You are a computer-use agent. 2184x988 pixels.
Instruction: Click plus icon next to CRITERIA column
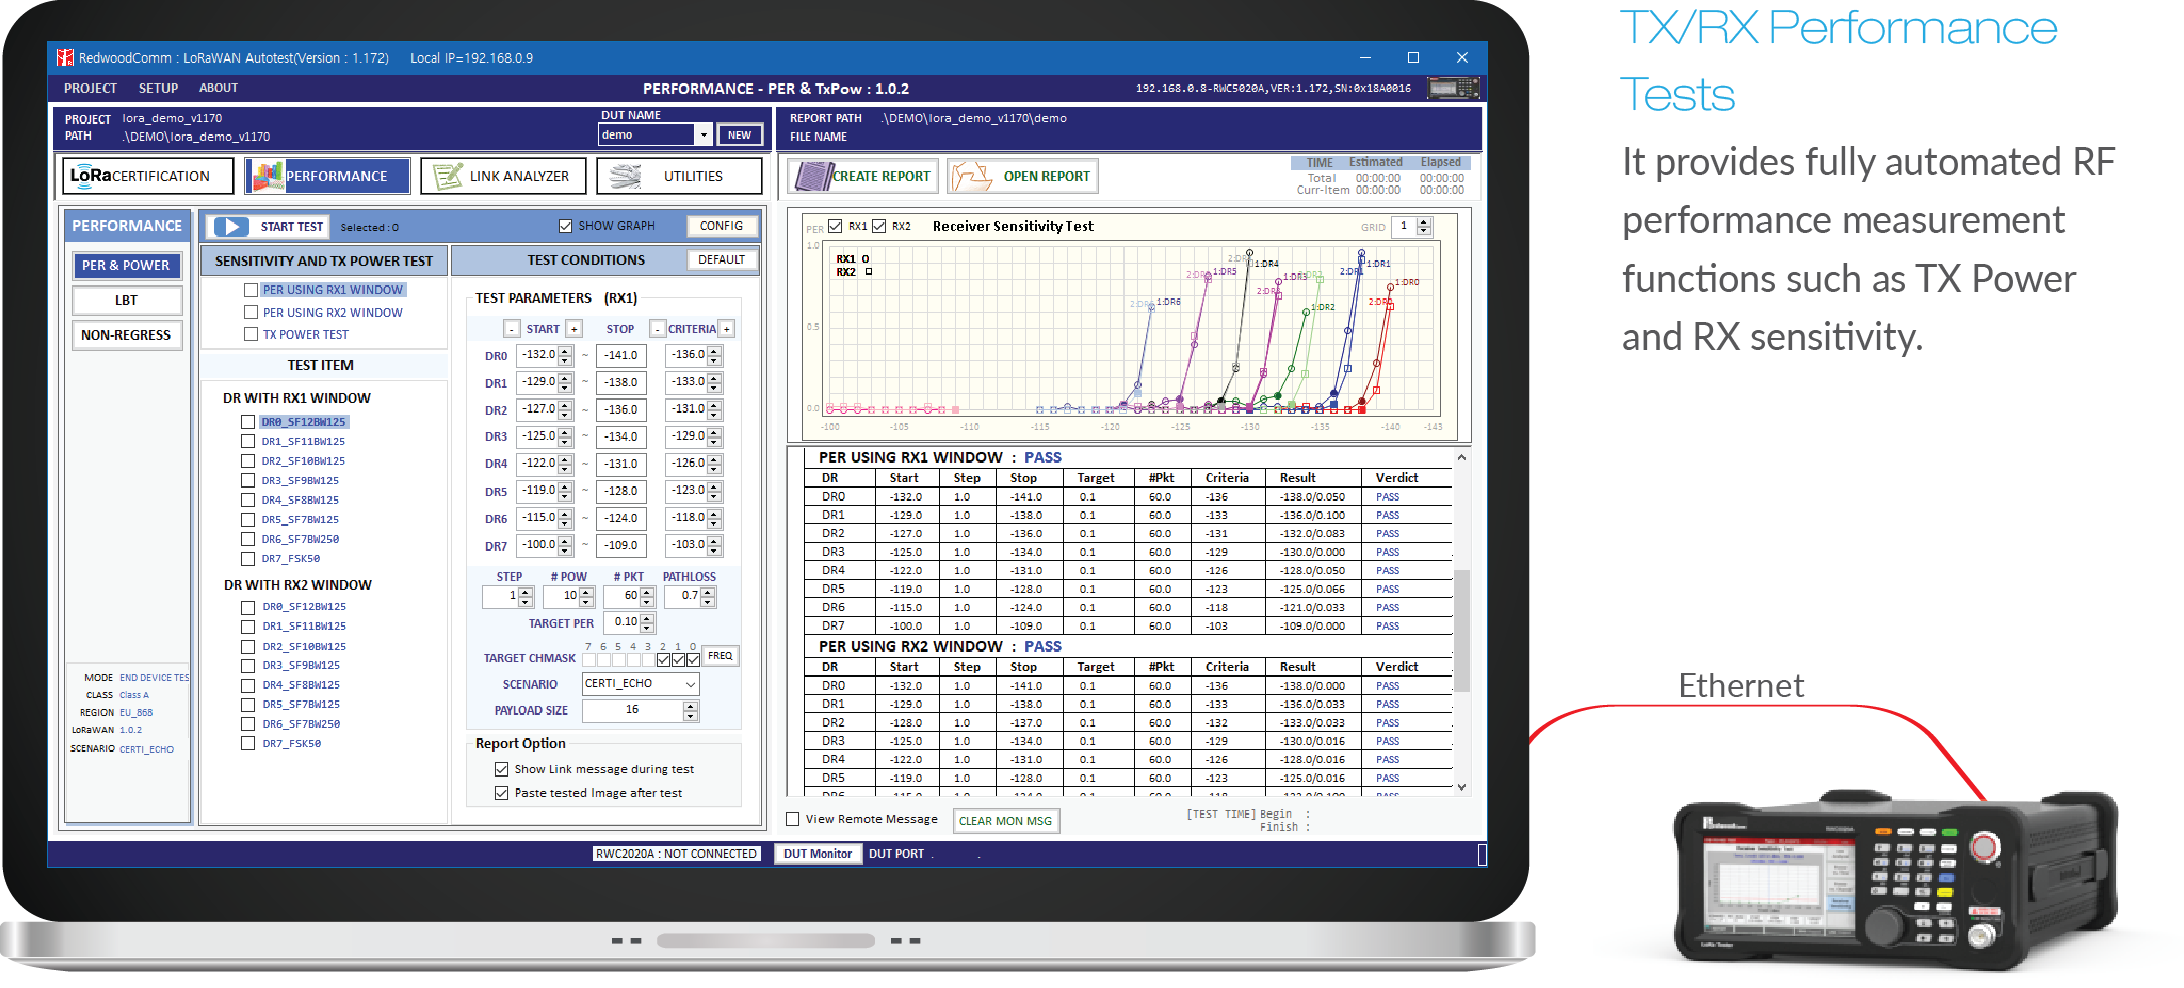[727, 329]
